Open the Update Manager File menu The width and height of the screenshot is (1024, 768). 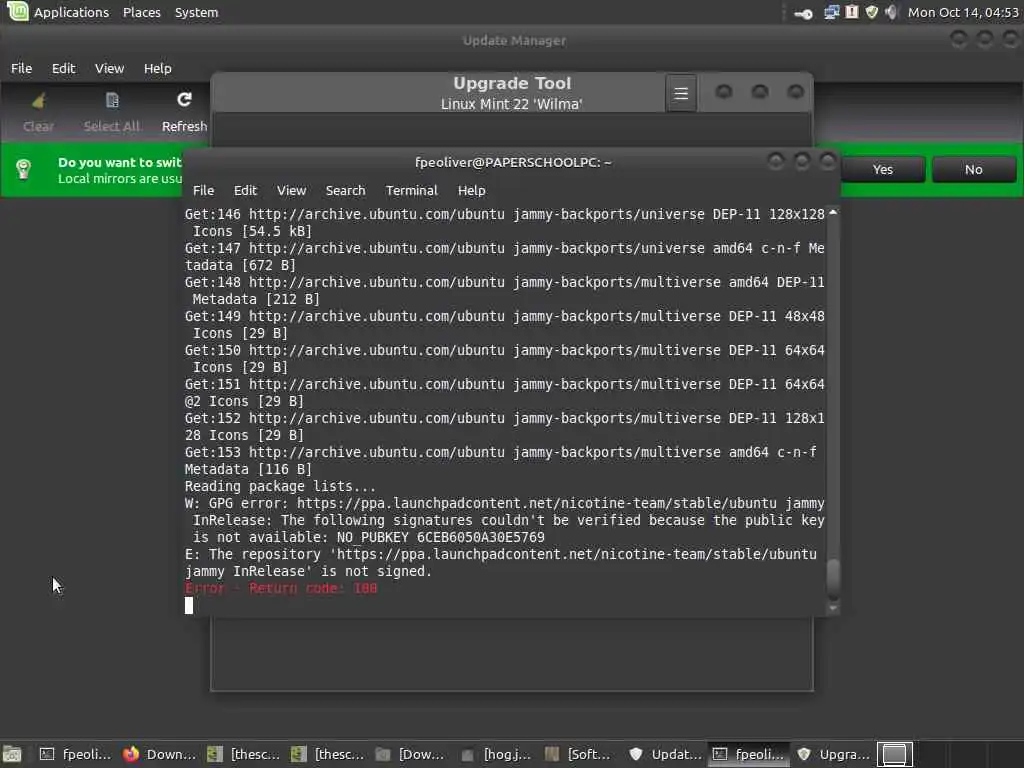(x=22, y=69)
